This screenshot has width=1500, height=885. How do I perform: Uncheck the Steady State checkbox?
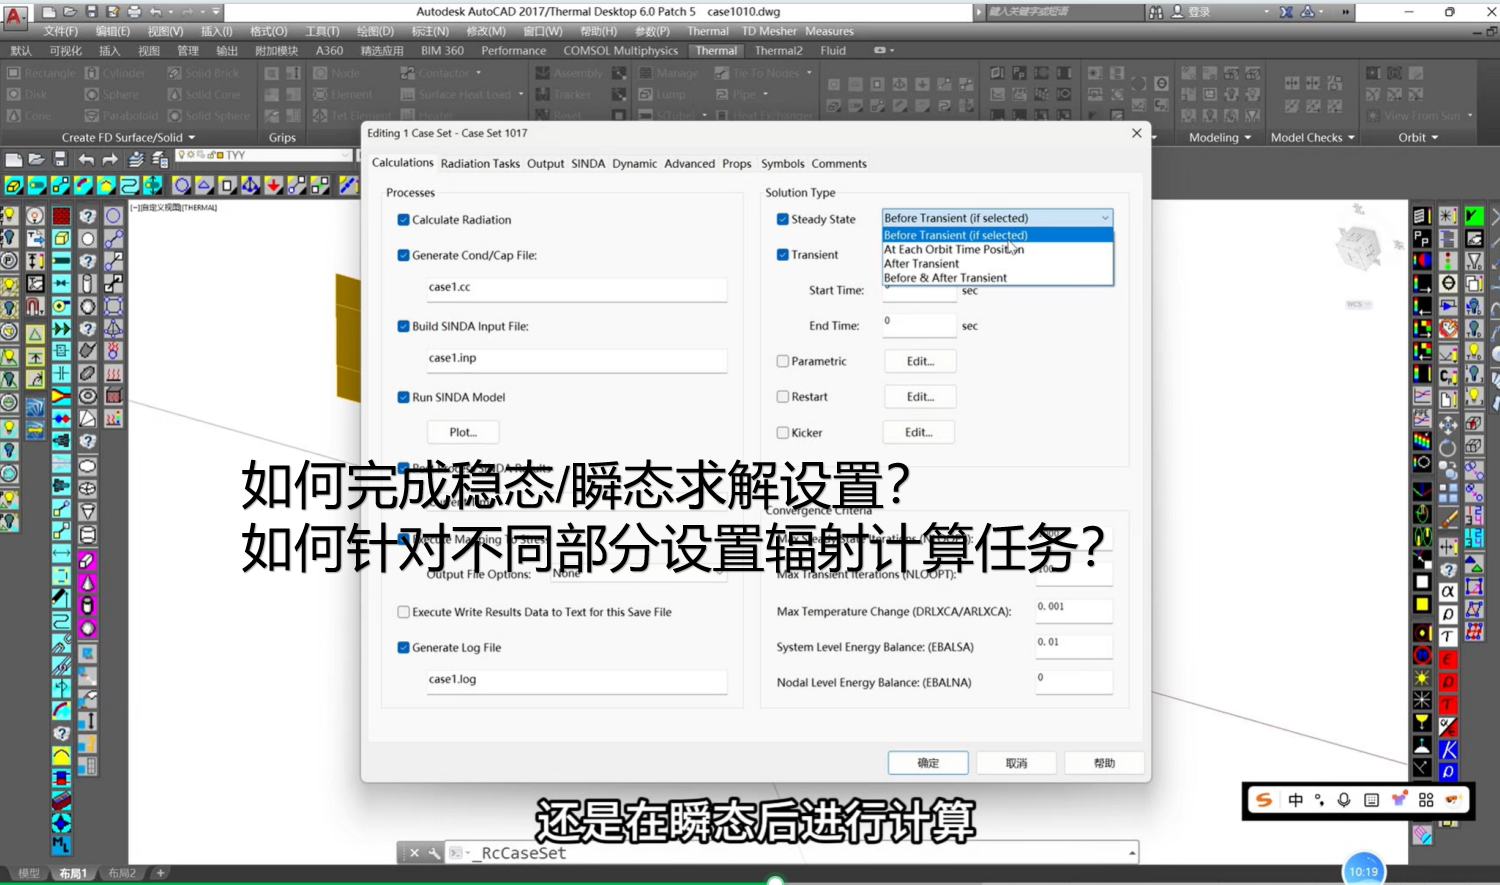click(x=783, y=219)
